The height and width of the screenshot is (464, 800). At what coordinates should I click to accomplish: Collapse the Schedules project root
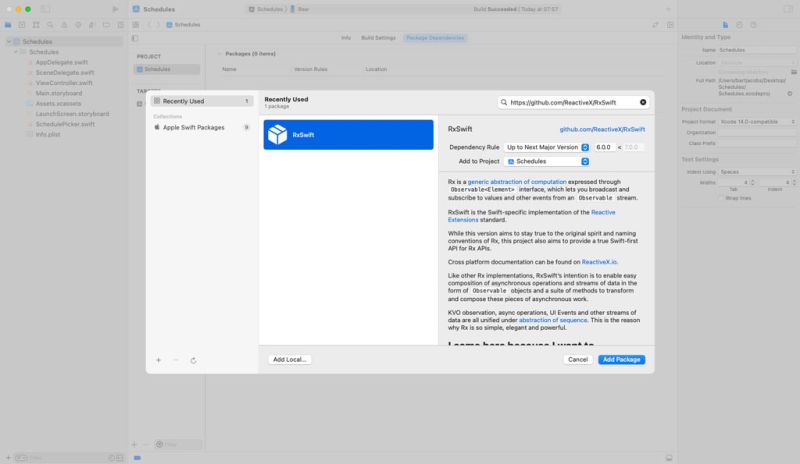pos(9,41)
